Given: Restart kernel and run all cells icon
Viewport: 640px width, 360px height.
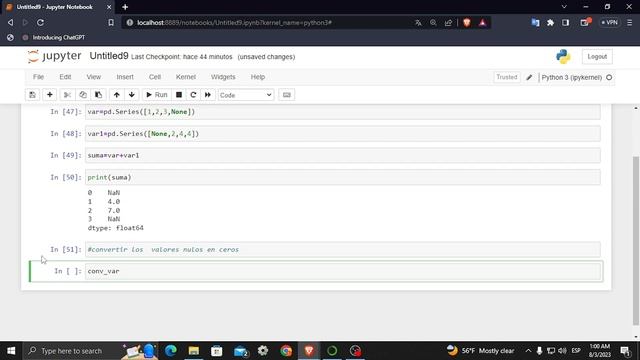Looking at the screenshot, I should 208,95.
